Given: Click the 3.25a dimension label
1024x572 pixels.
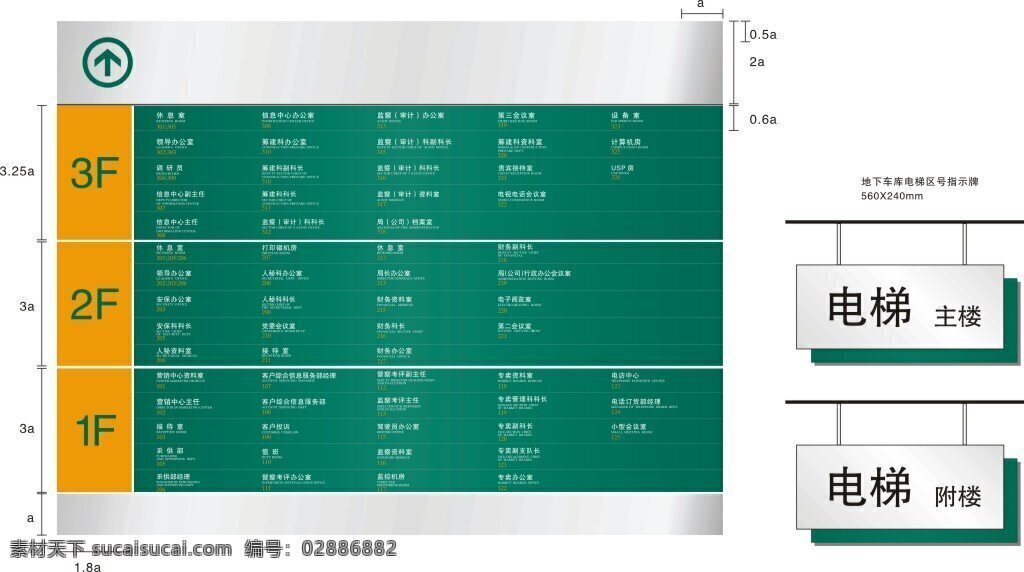Looking at the screenshot, I should coord(18,172).
